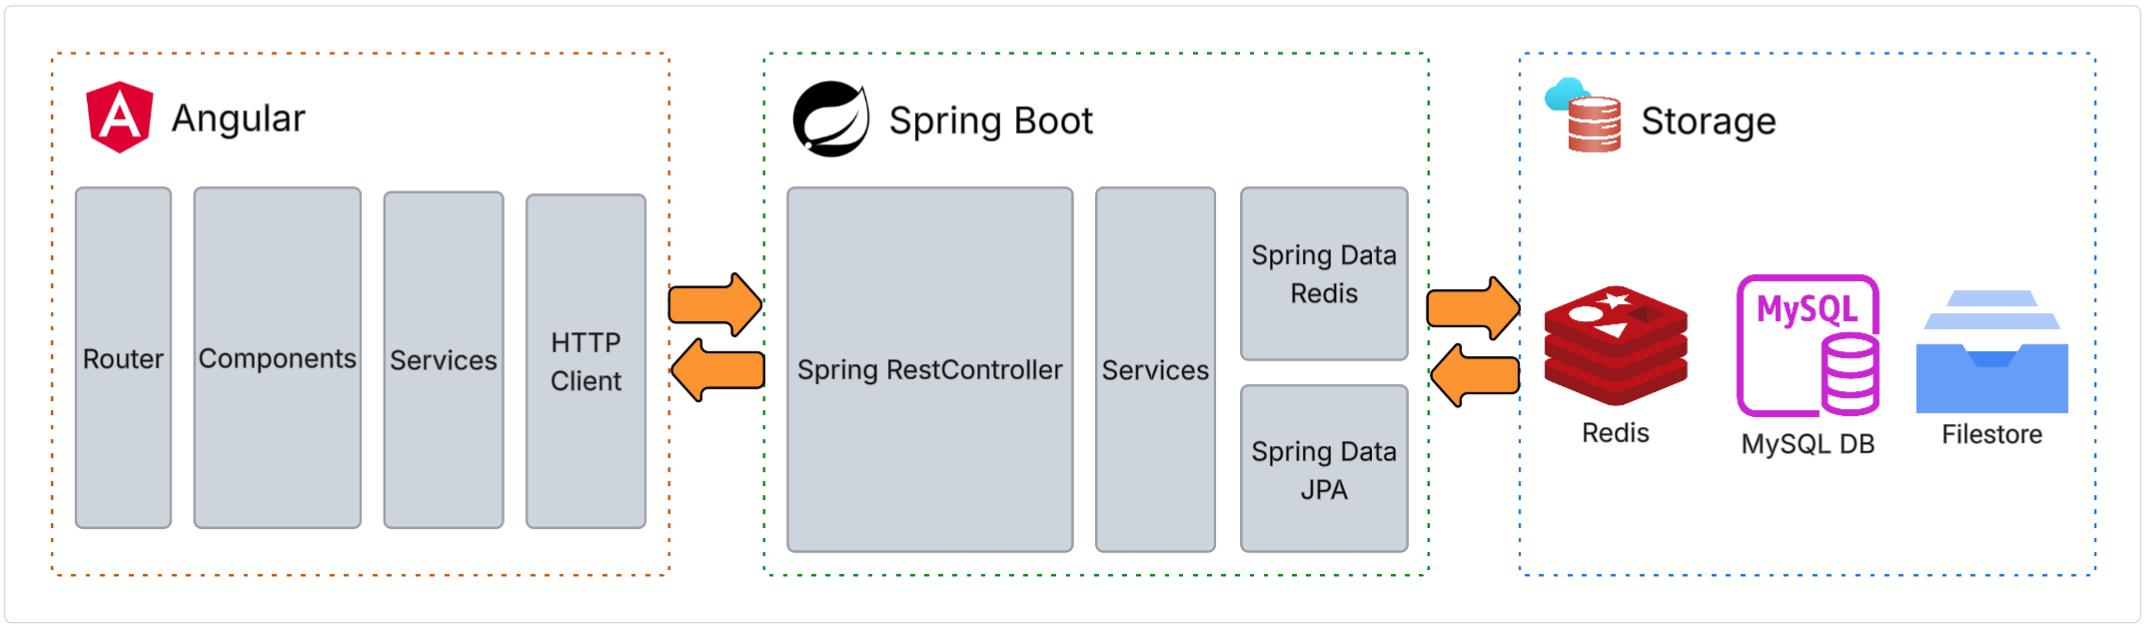Select the Services box inside Spring Boot

tap(1155, 369)
